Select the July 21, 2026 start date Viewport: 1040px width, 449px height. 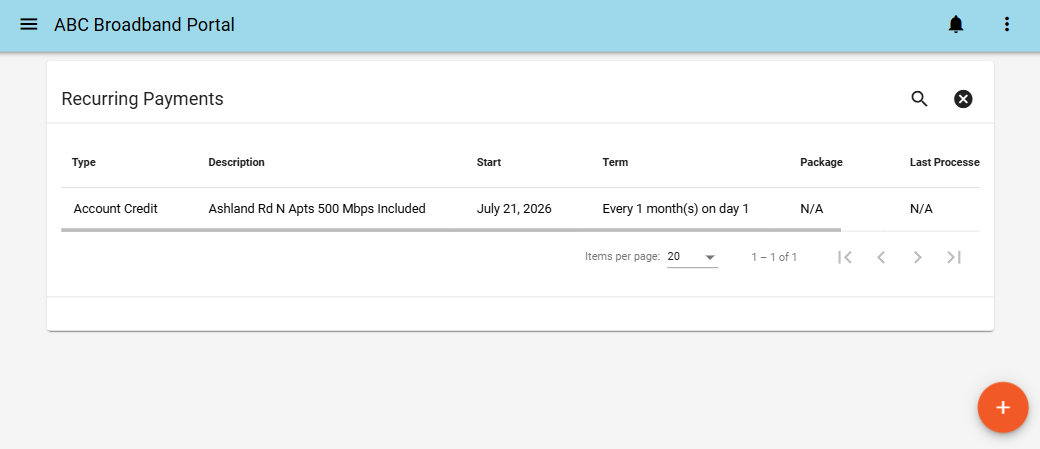[x=514, y=209]
